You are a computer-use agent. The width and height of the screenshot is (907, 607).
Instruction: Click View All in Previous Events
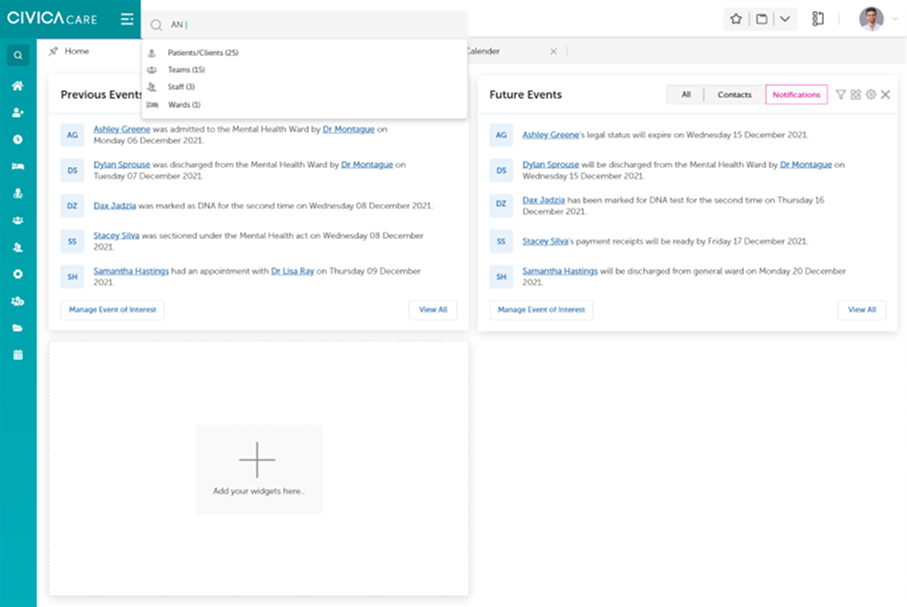click(x=433, y=310)
